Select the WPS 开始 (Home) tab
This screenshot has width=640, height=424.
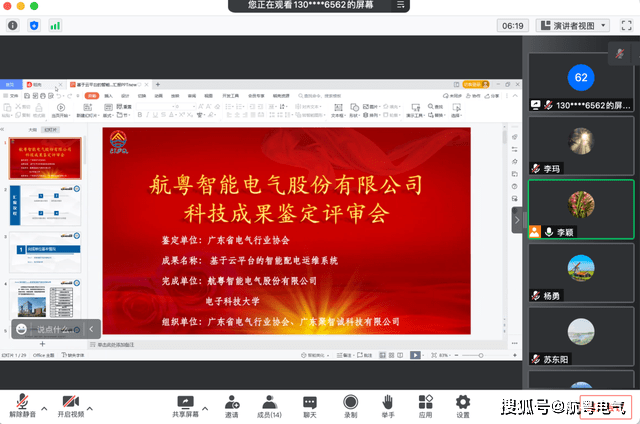[x=92, y=96]
